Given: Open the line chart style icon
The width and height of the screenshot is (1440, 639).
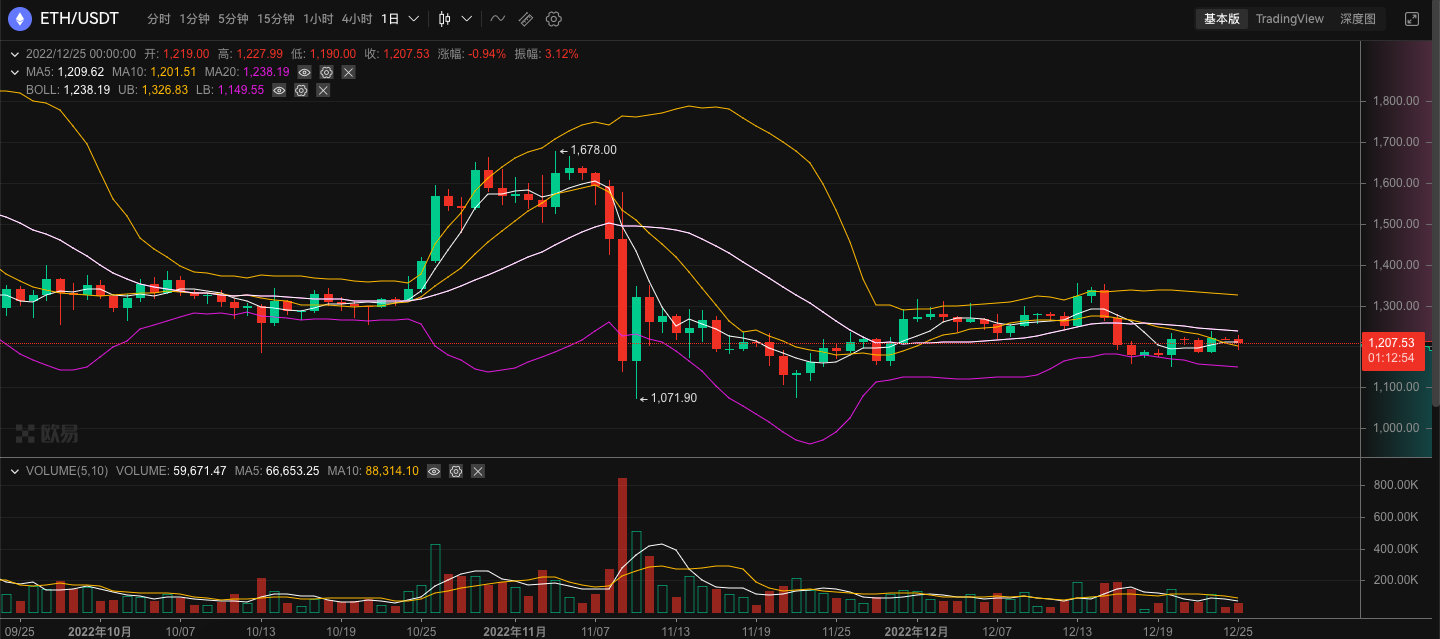Looking at the screenshot, I should (x=497, y=18).
